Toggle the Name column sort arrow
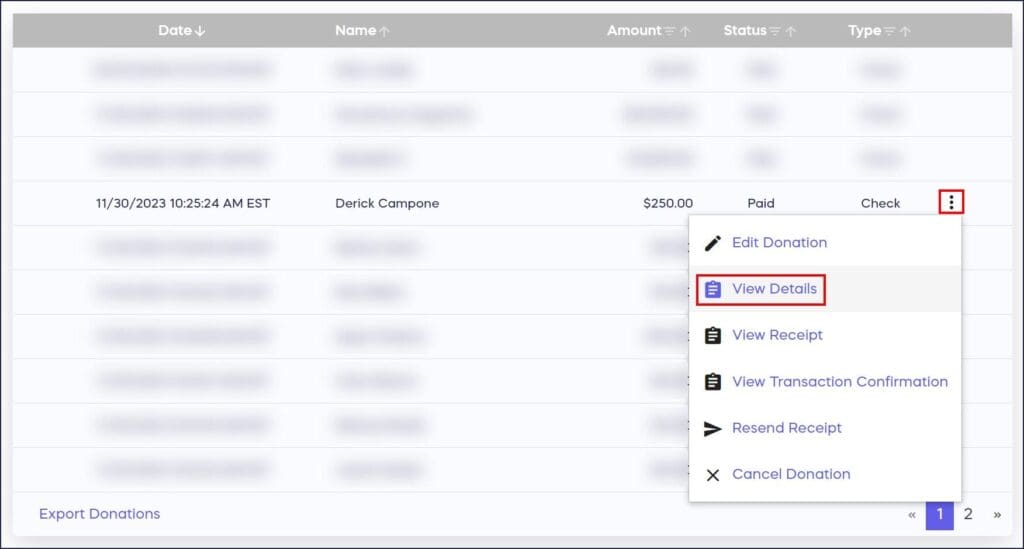This screenshot has width=1024, height=549. click(x=385, y=31)
